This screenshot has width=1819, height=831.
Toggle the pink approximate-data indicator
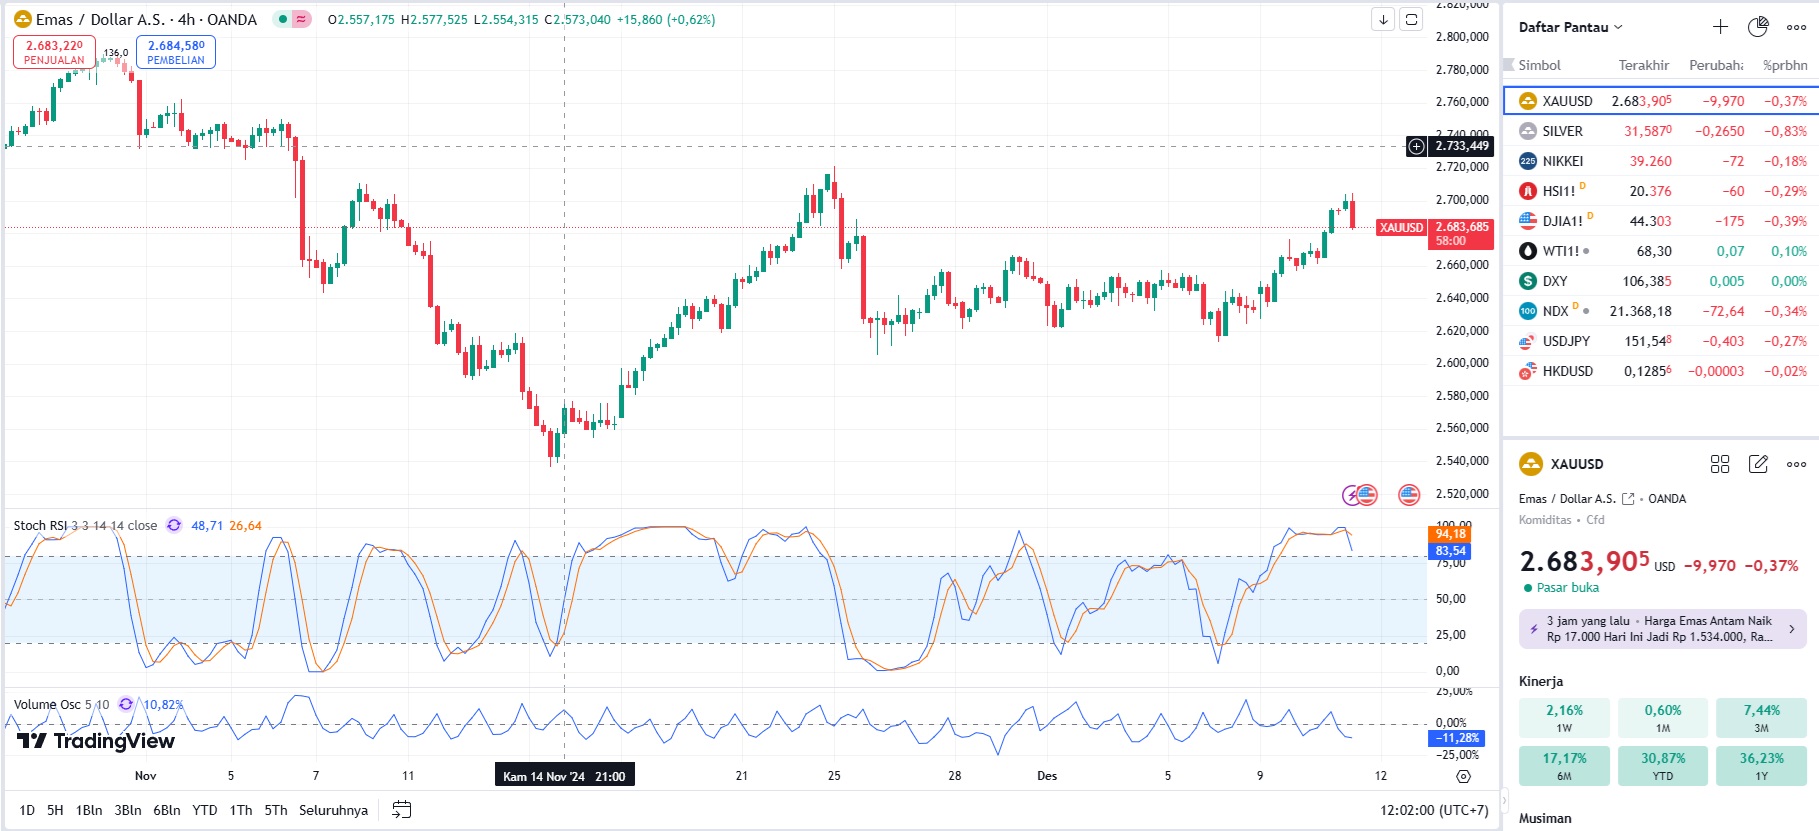coord(301,19)
